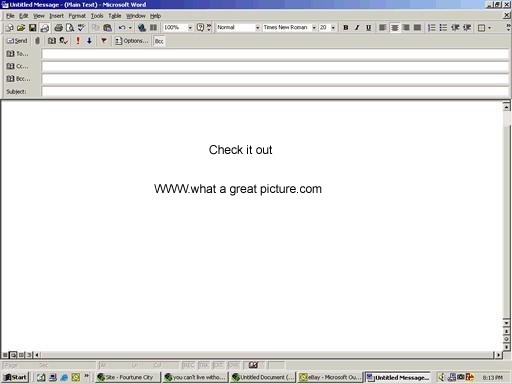Switch to Outline view icon
The image size is (512, 384).
pos(29,355)
